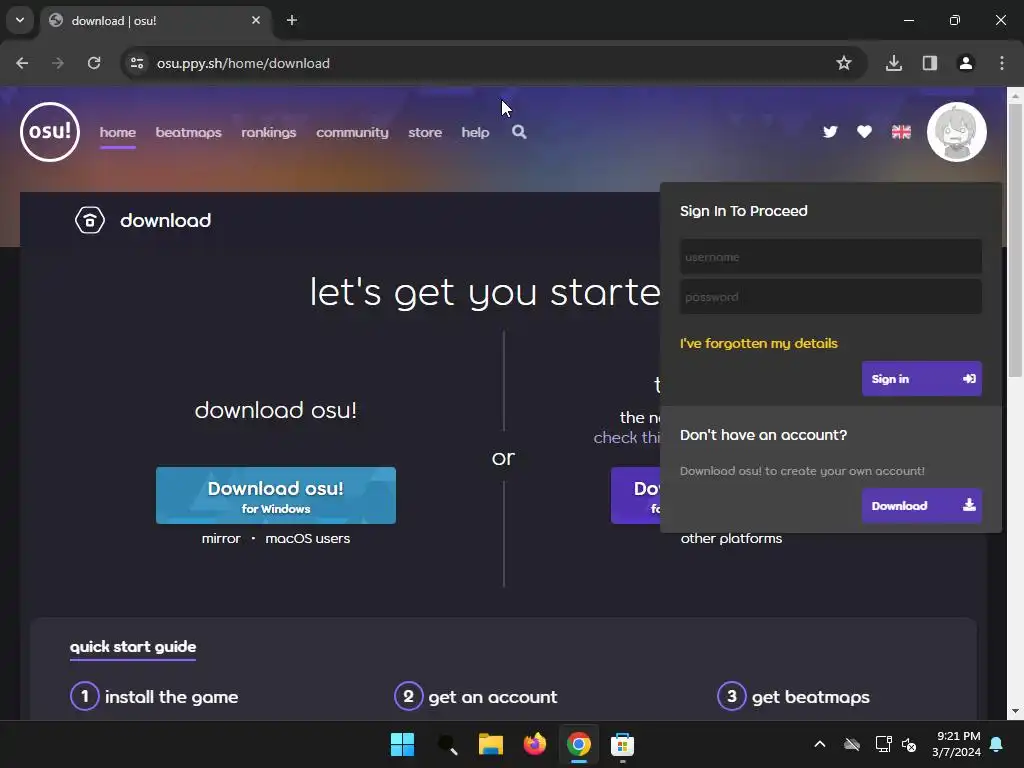Open File Explorer from the taskbar
Viewport: 1024px width, 768px height.
coord(490,744)
